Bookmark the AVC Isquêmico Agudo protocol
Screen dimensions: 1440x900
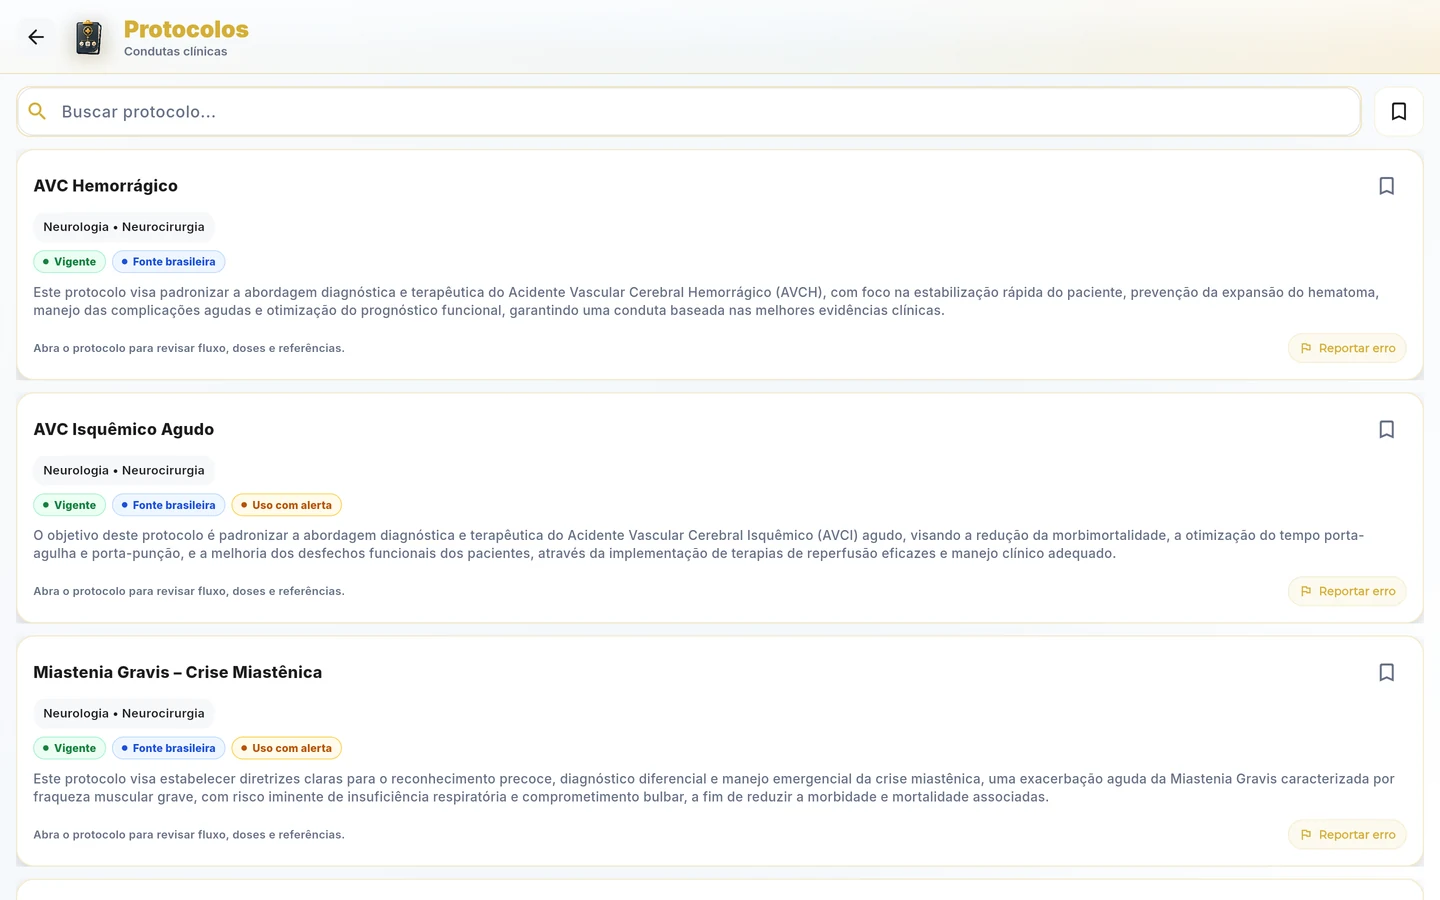(x=1386, y=429)
